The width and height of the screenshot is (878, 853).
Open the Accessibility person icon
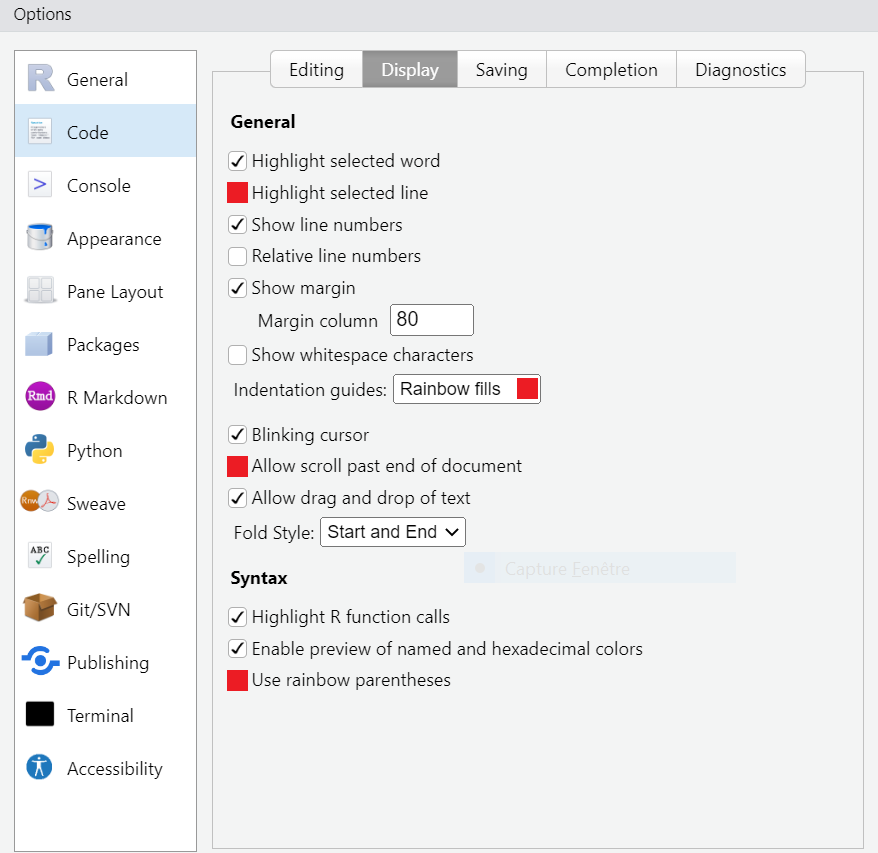tap(40, 768)
